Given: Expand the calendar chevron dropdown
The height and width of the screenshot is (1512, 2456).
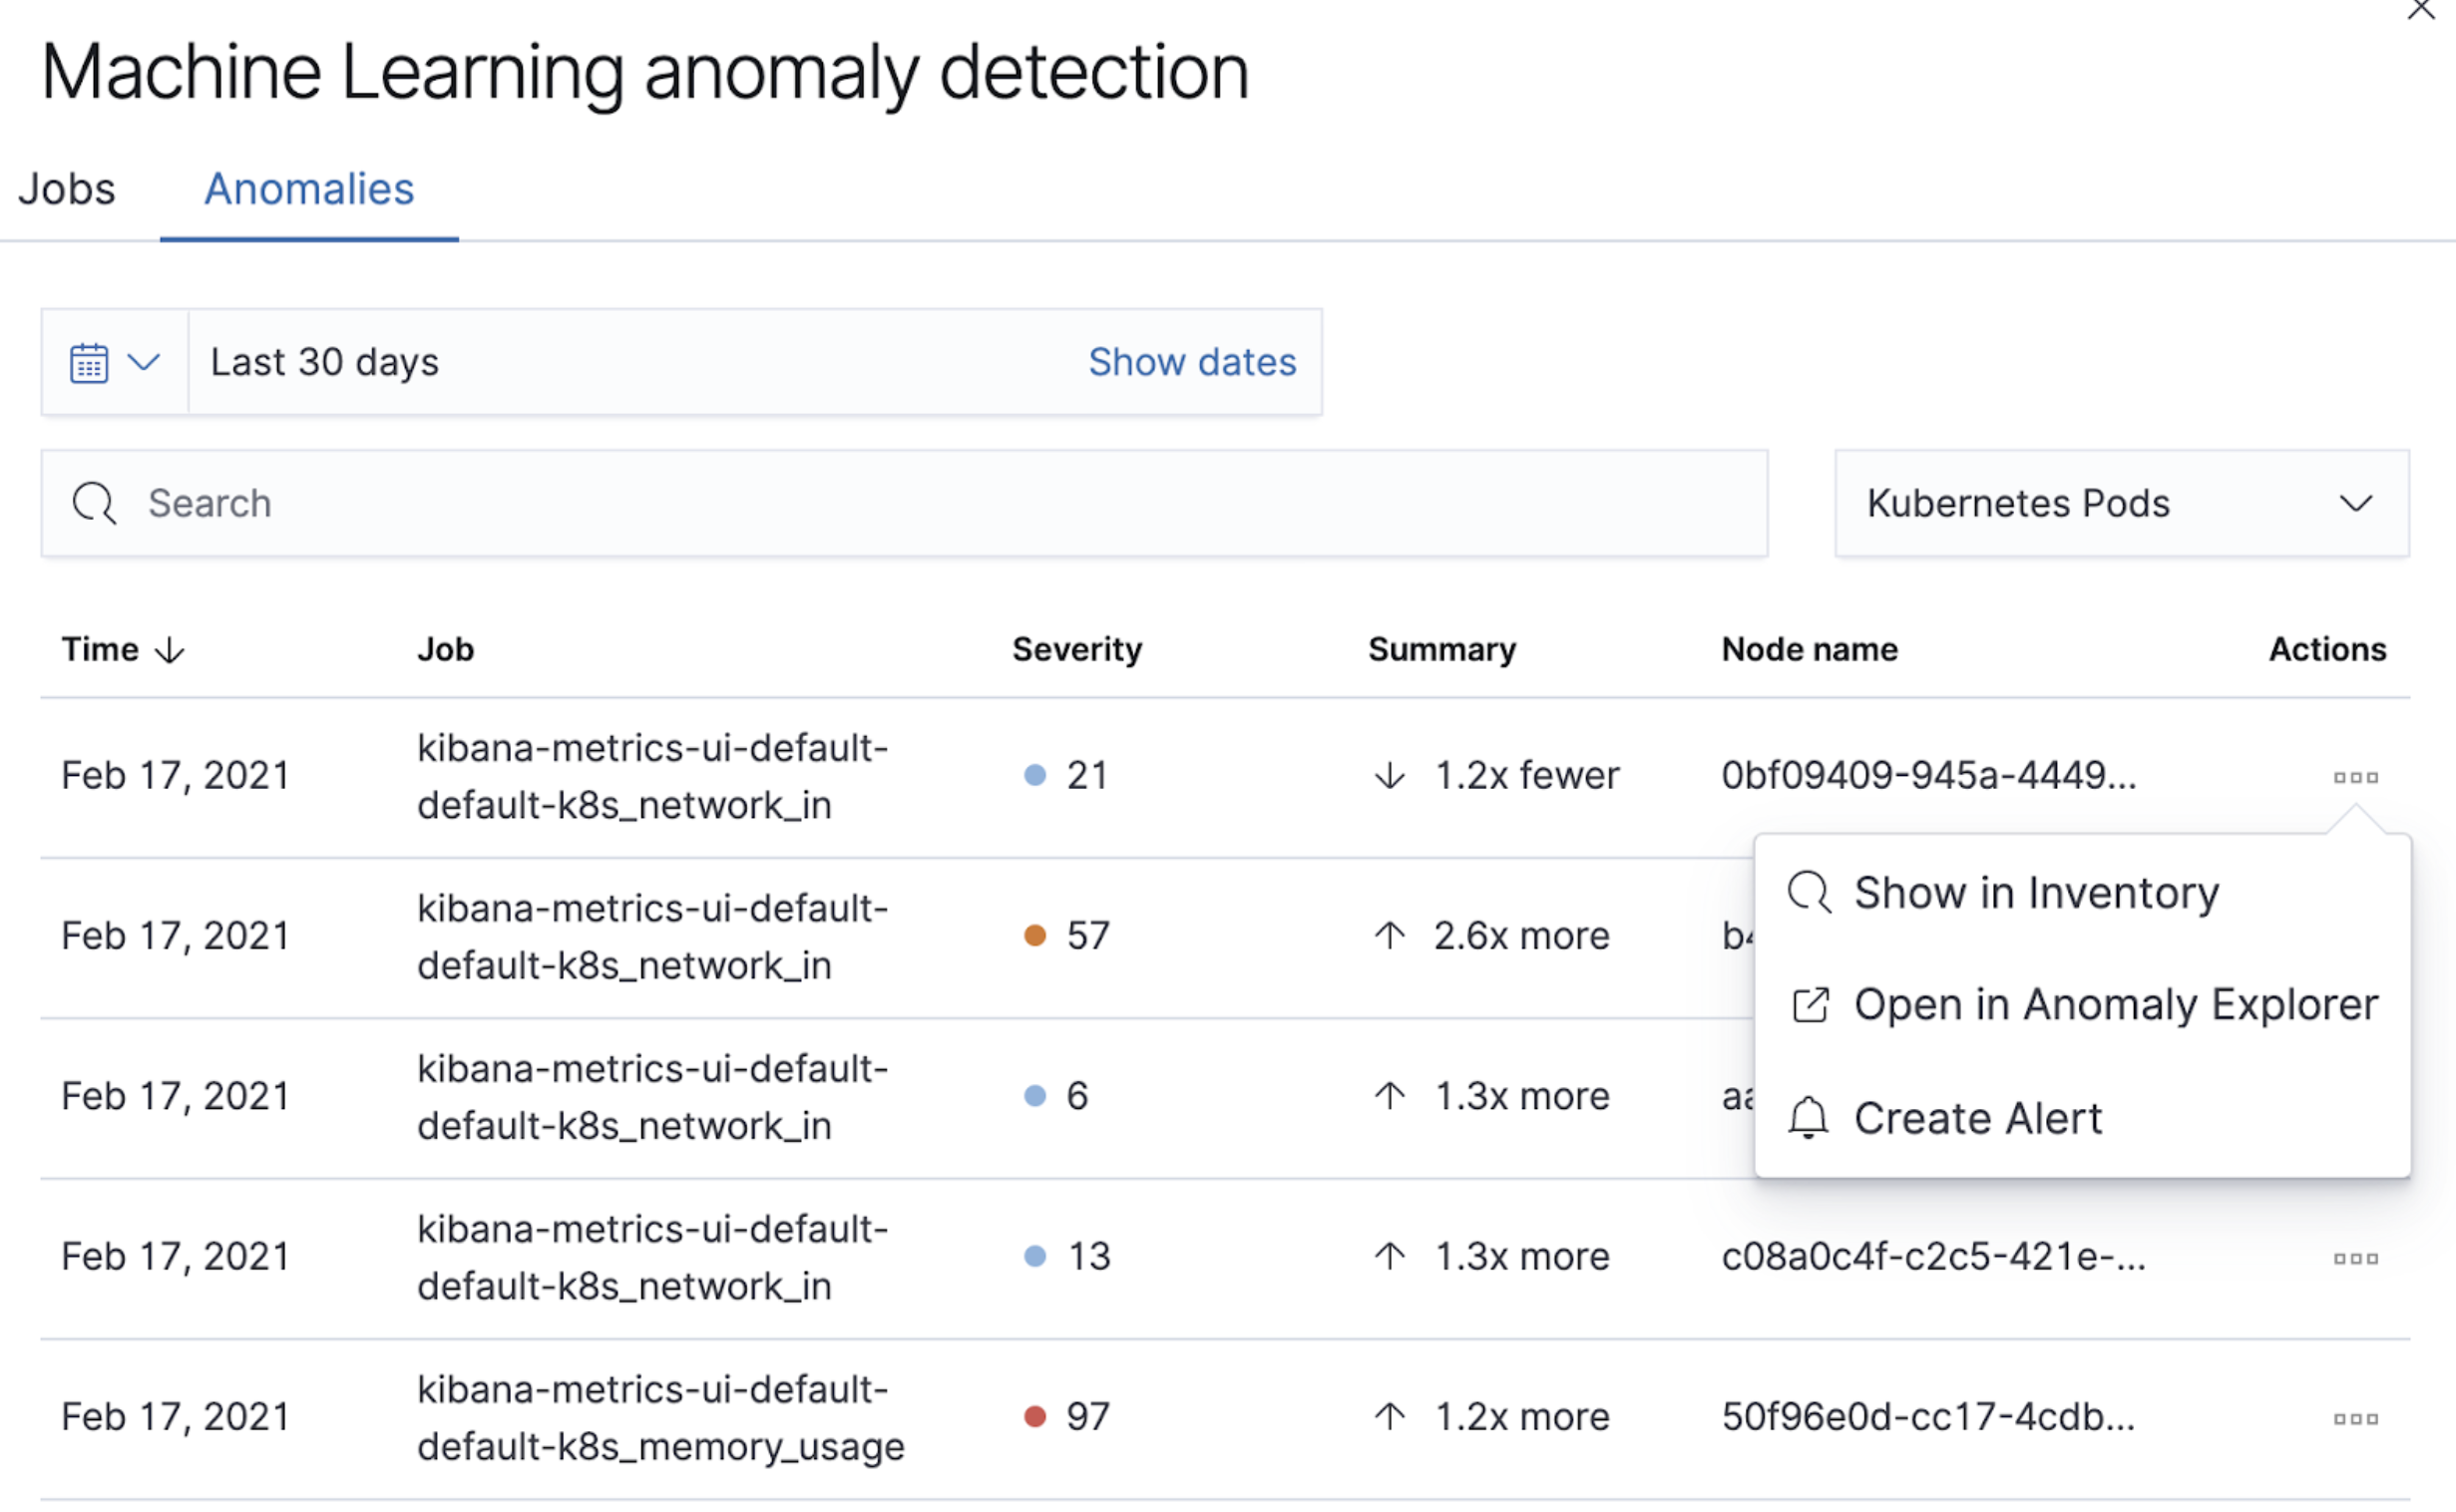Looking at the screenshot, I should (145, 362).
